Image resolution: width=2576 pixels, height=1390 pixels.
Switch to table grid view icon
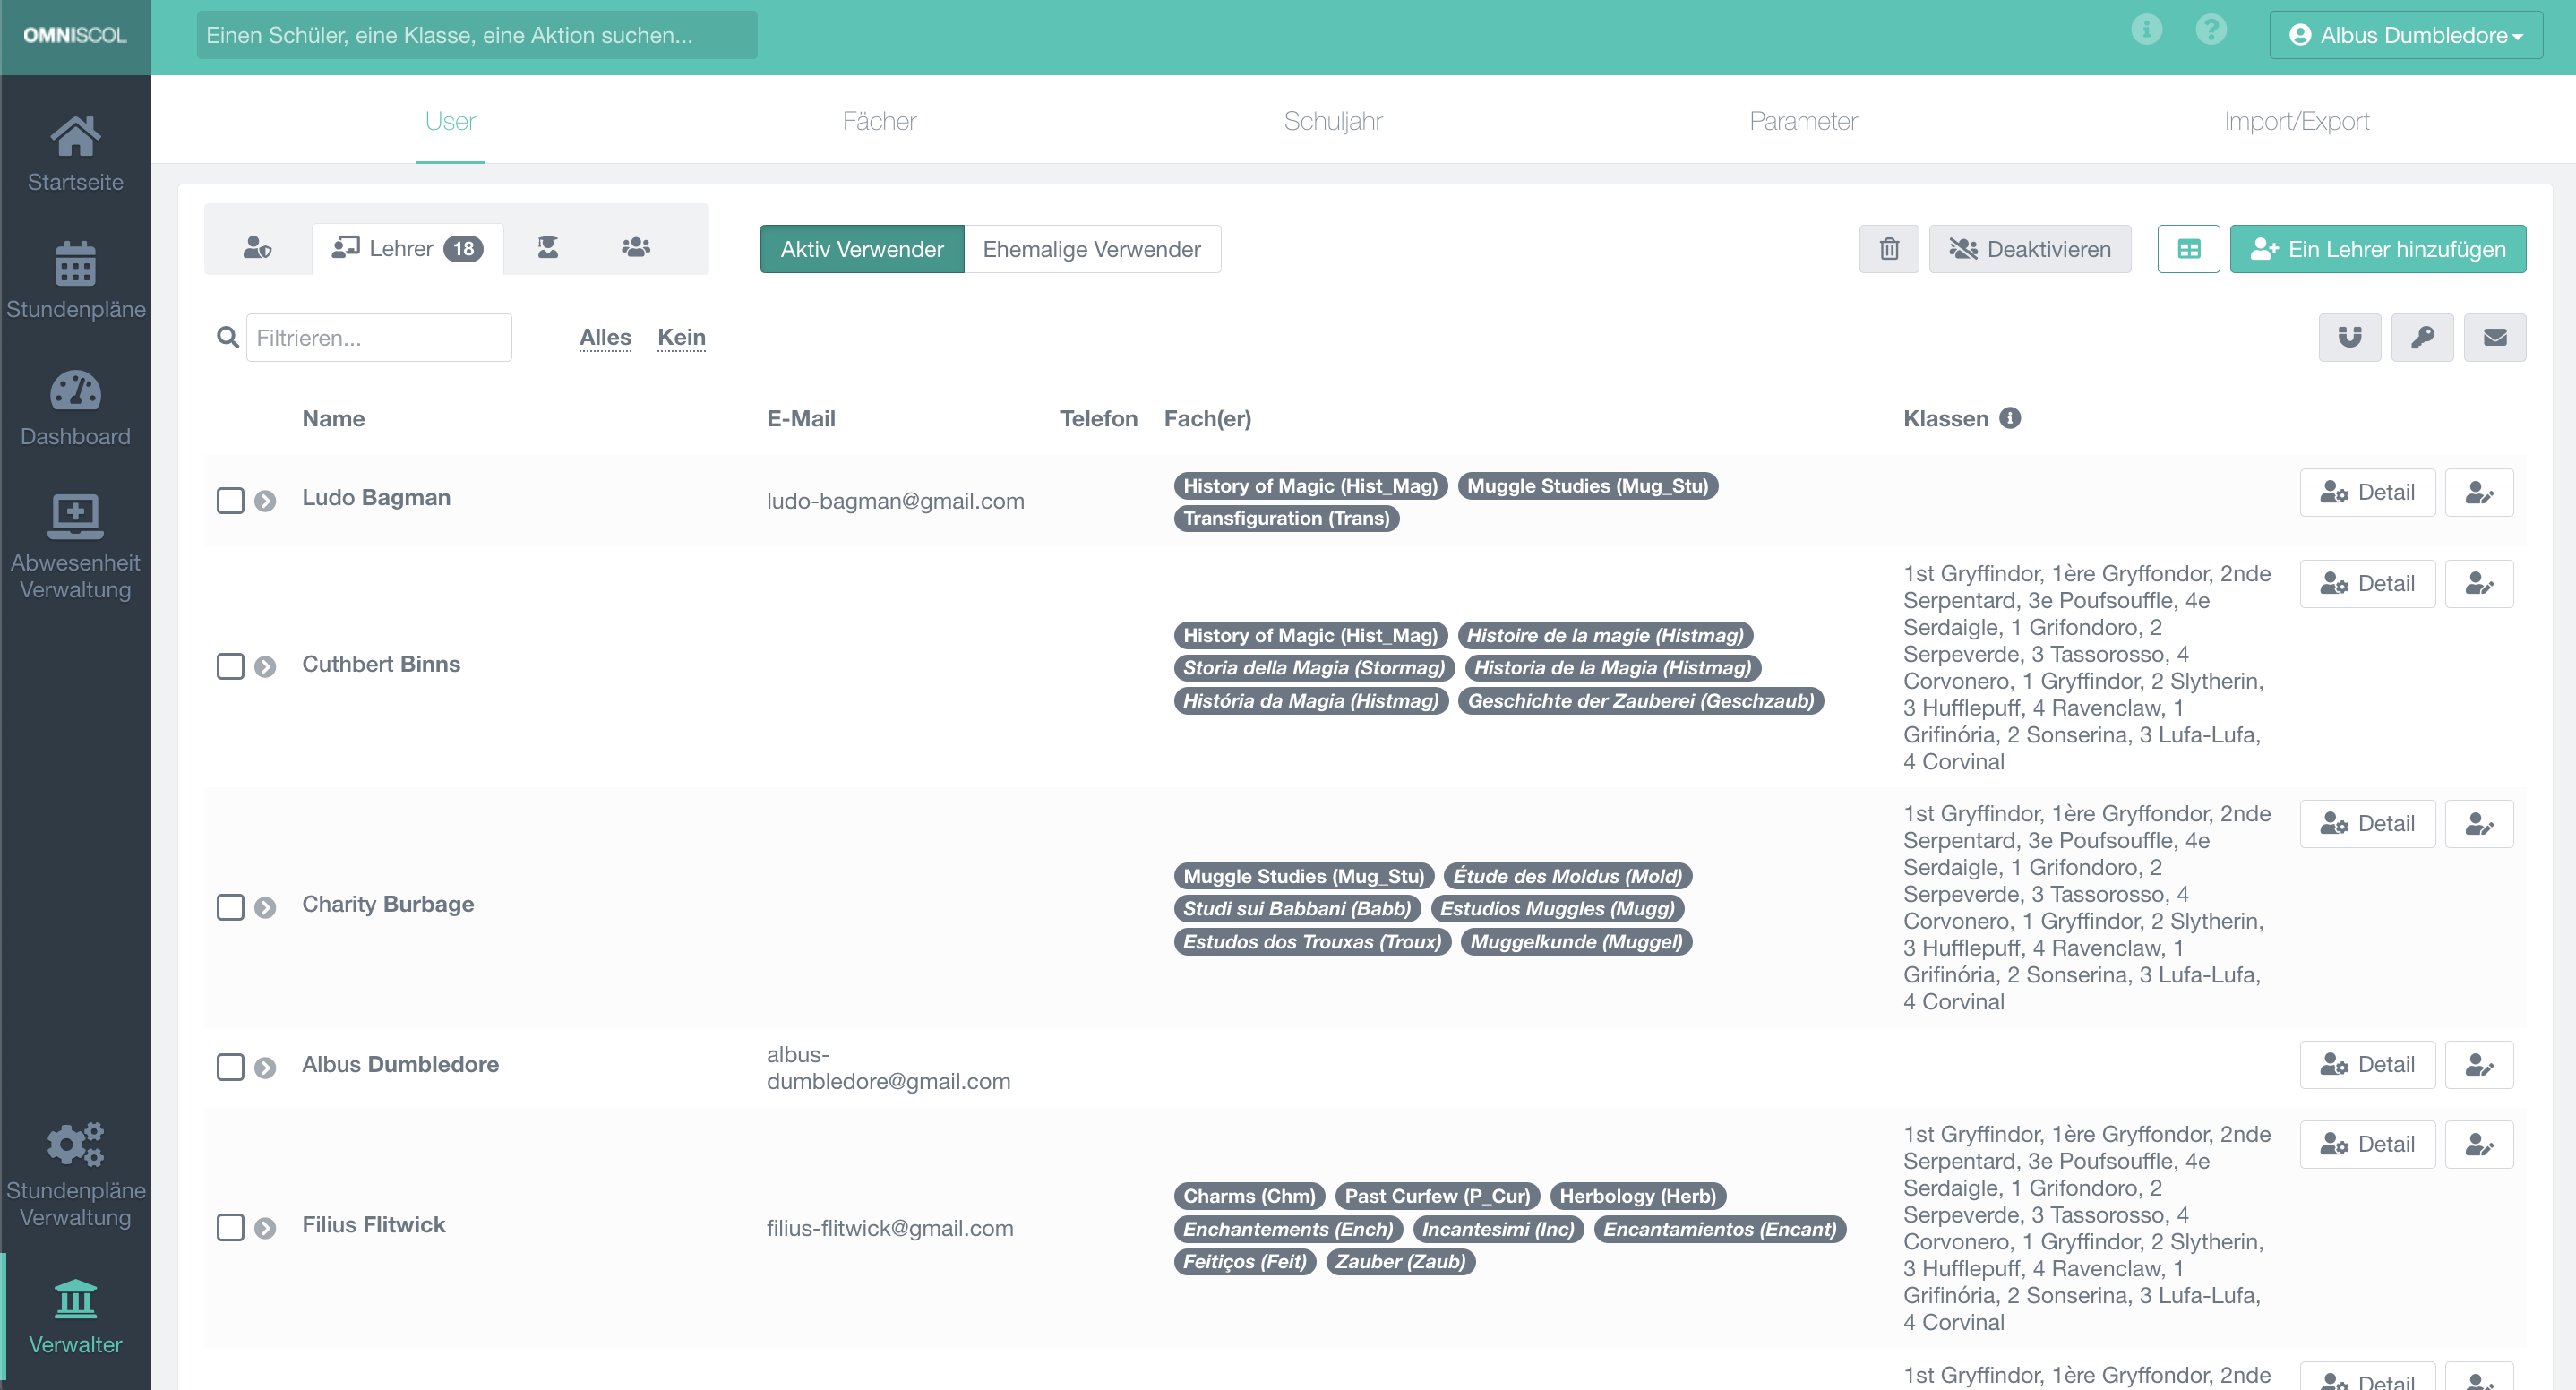click(2188, 249)
